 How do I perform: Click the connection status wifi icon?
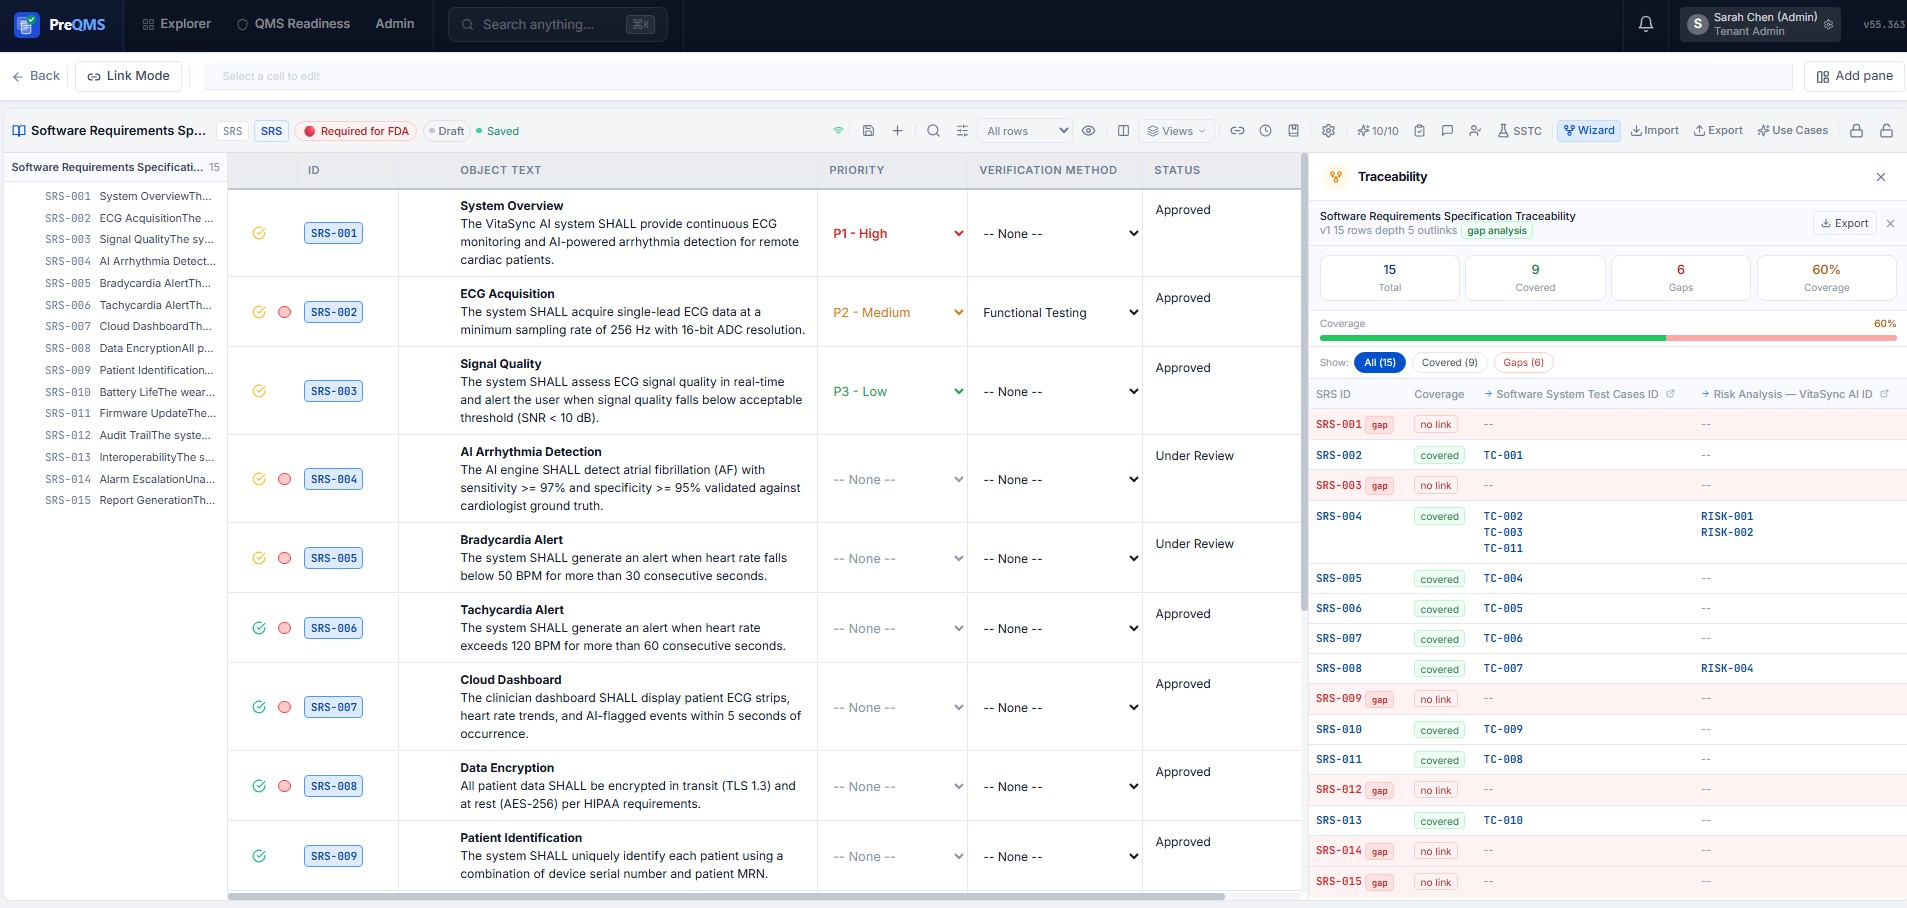(838, 131)
